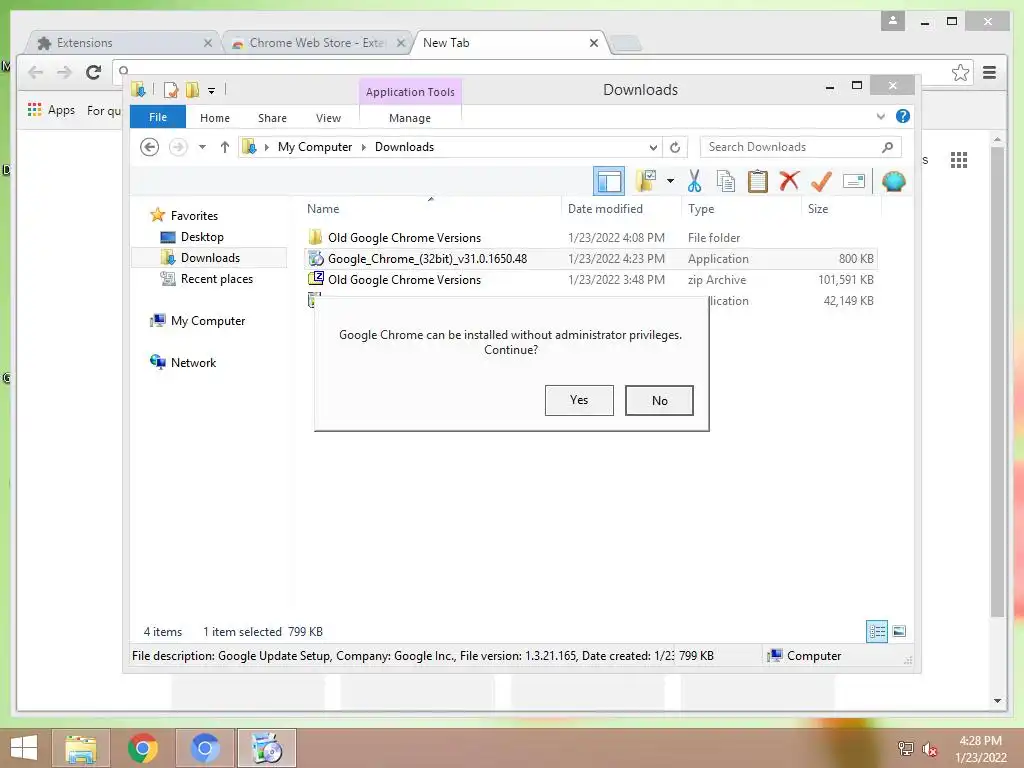Select the Application Tools contextual tab
This screenshot has height=768, width=1024.
pyautogui.click(x=409, y=92)
